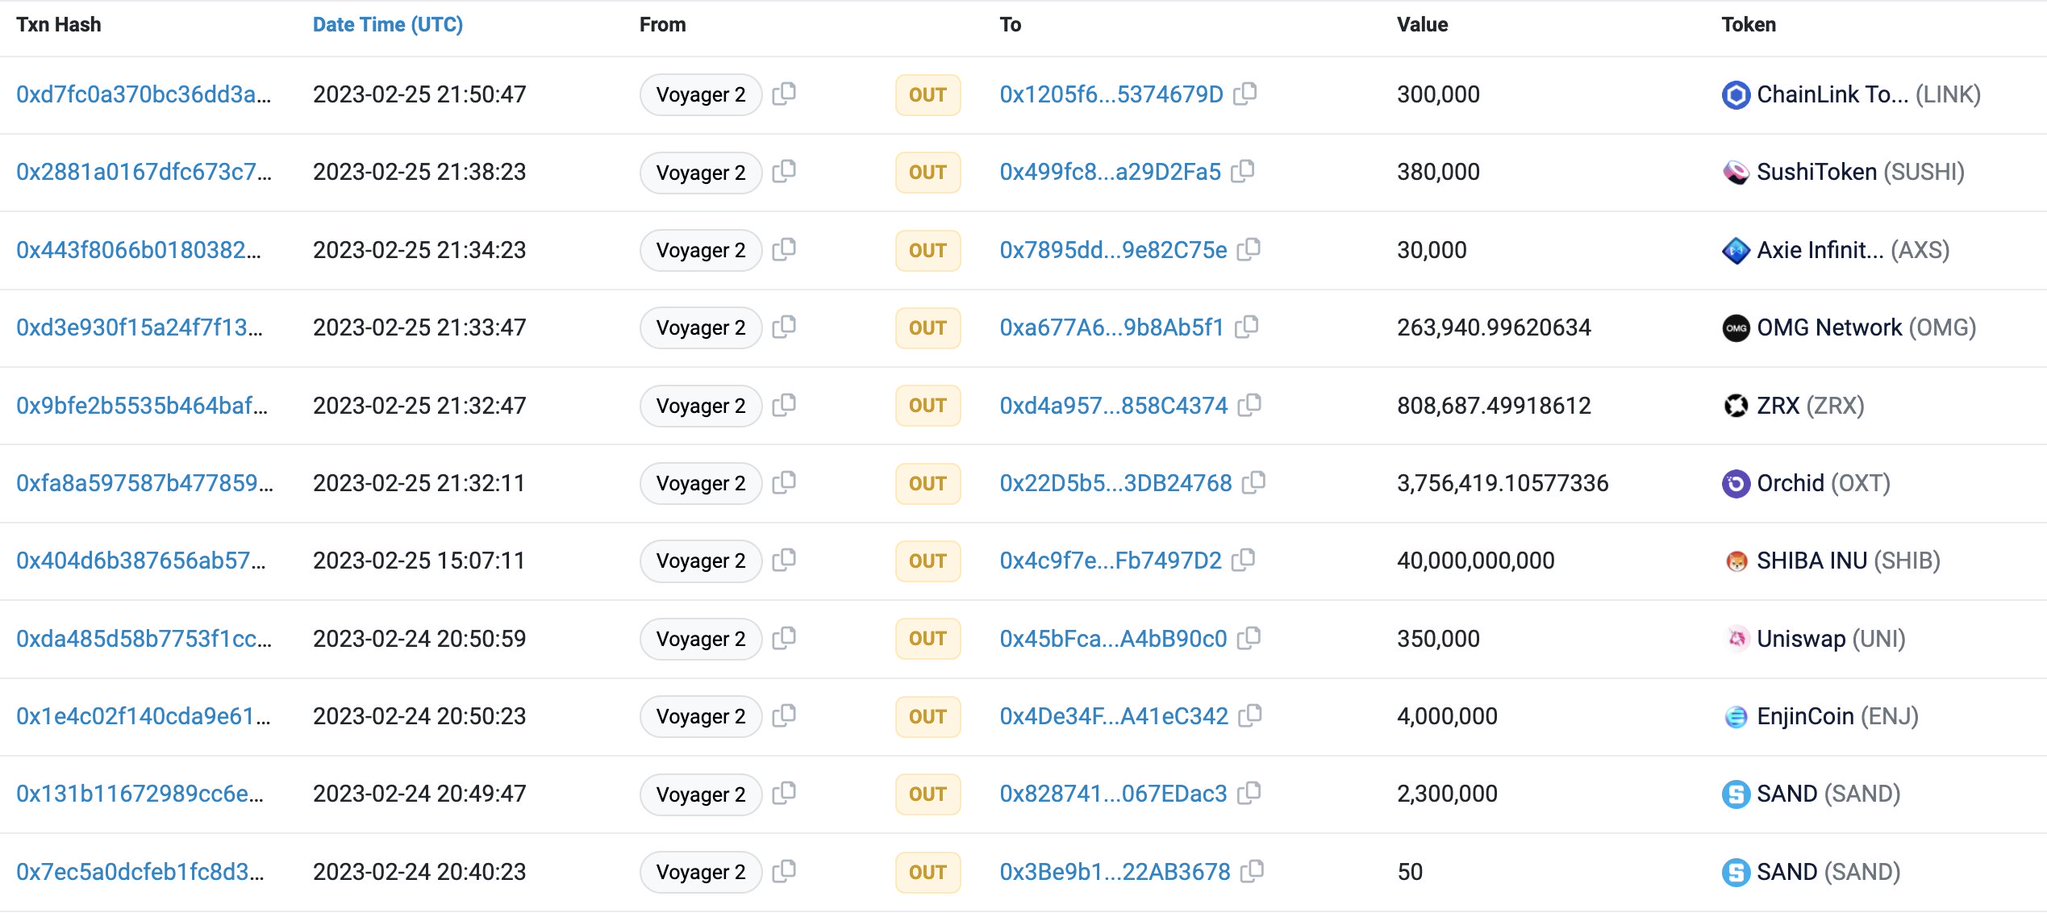Copy the 0x828741...067EDac3 address

tap(1249, 793)
